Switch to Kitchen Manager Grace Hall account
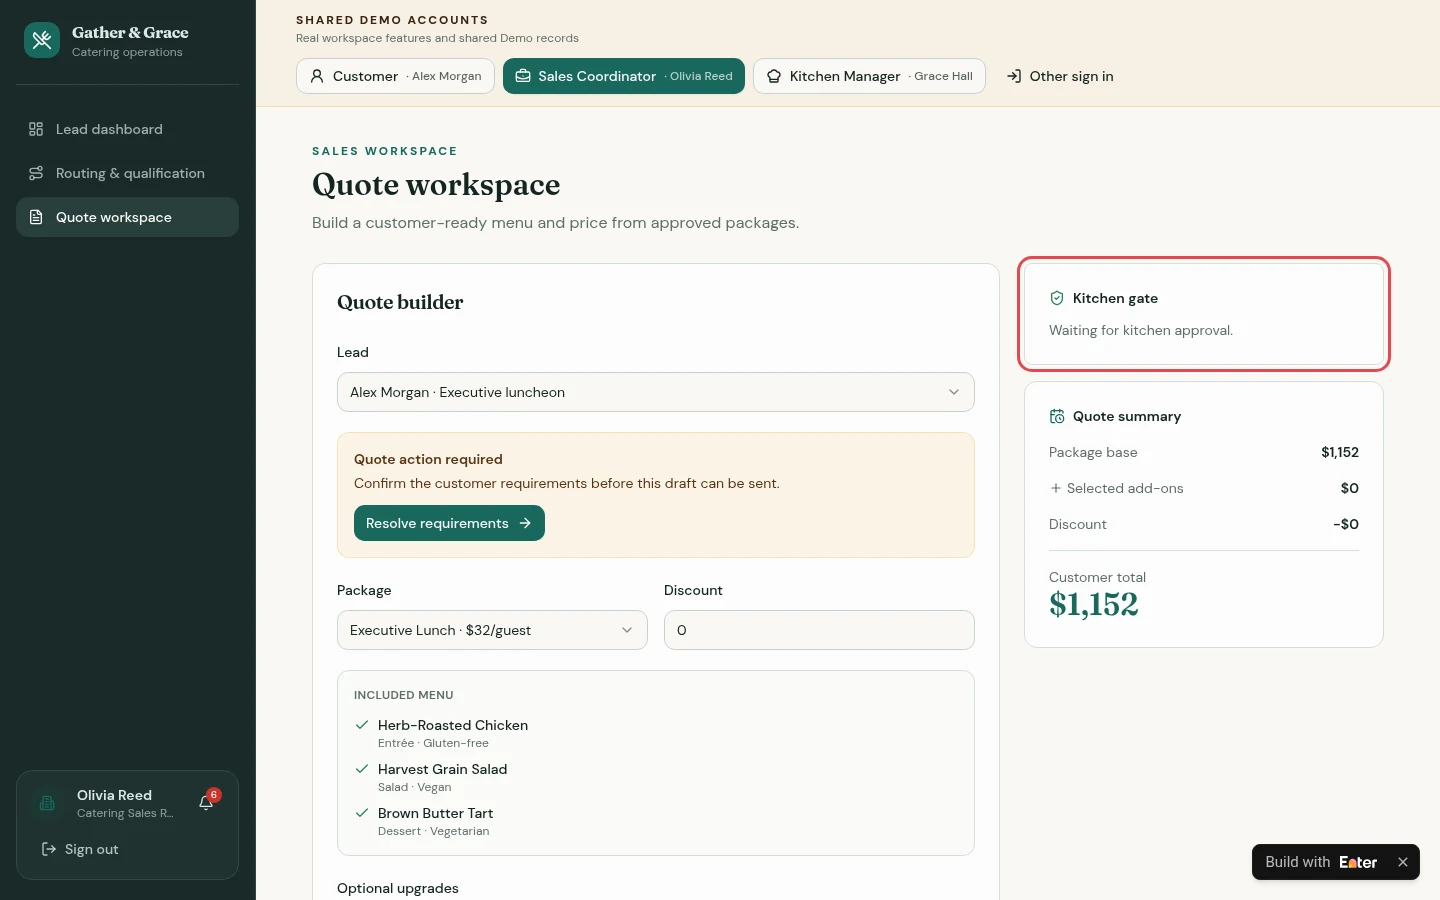The width and height of the screenshot is (1440, 900). point(869,76)
